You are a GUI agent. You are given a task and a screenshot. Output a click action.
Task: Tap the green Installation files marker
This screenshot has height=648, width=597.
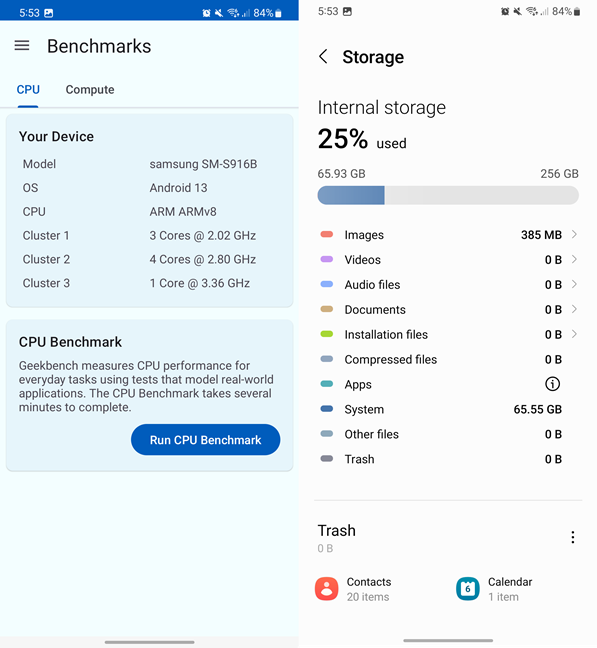pyautogui.click(x=327, y=334)
